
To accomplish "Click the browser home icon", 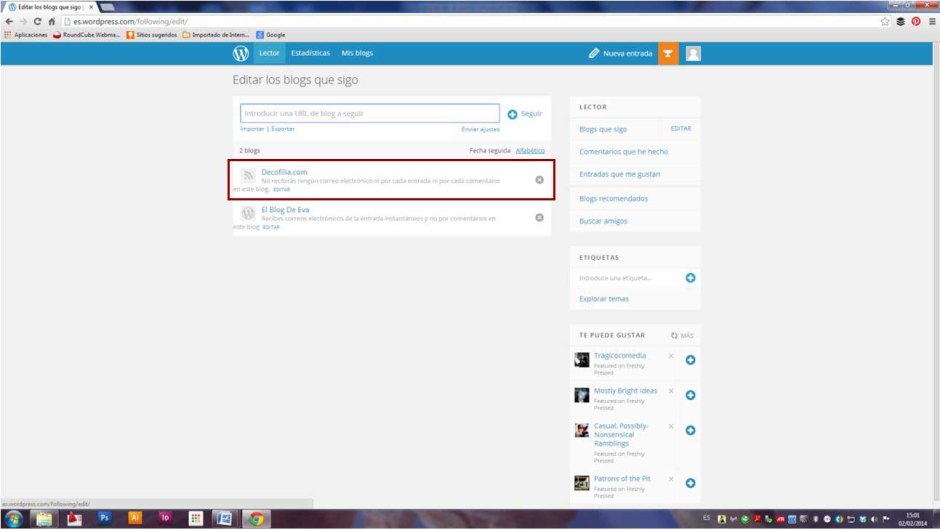I will 52,22.
